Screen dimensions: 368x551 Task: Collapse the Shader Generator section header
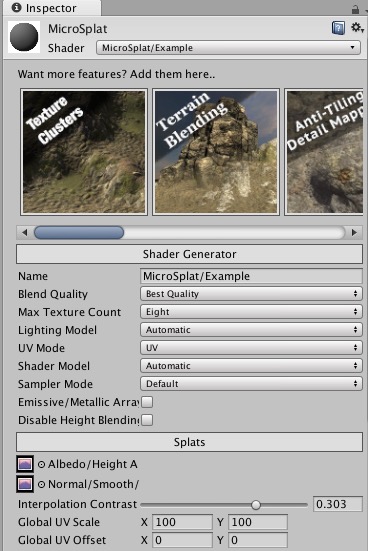coord(189,254)
